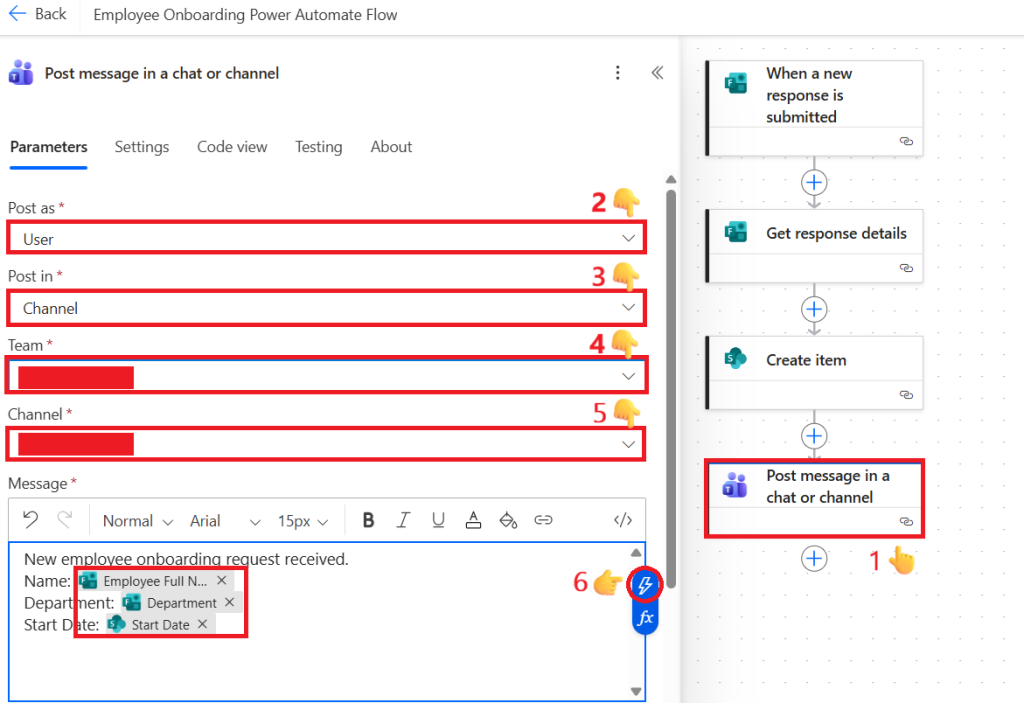The height and width of the screenshot is (703, 1024).
Task: Remove the Department dynamic content token
Action: click(229, 602)
